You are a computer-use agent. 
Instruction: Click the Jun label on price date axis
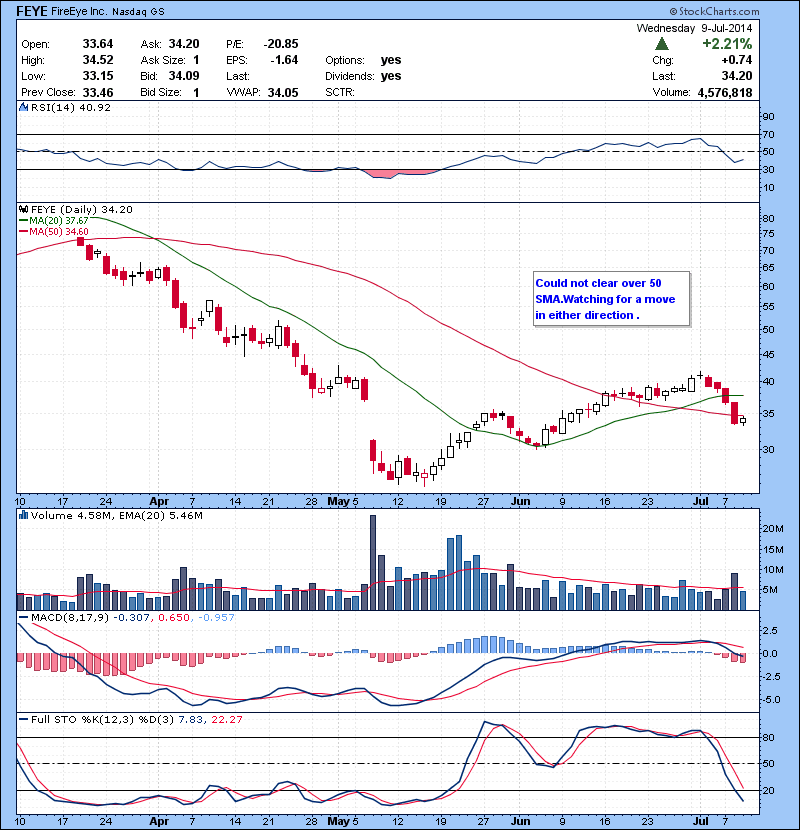(x=520, y=501)
